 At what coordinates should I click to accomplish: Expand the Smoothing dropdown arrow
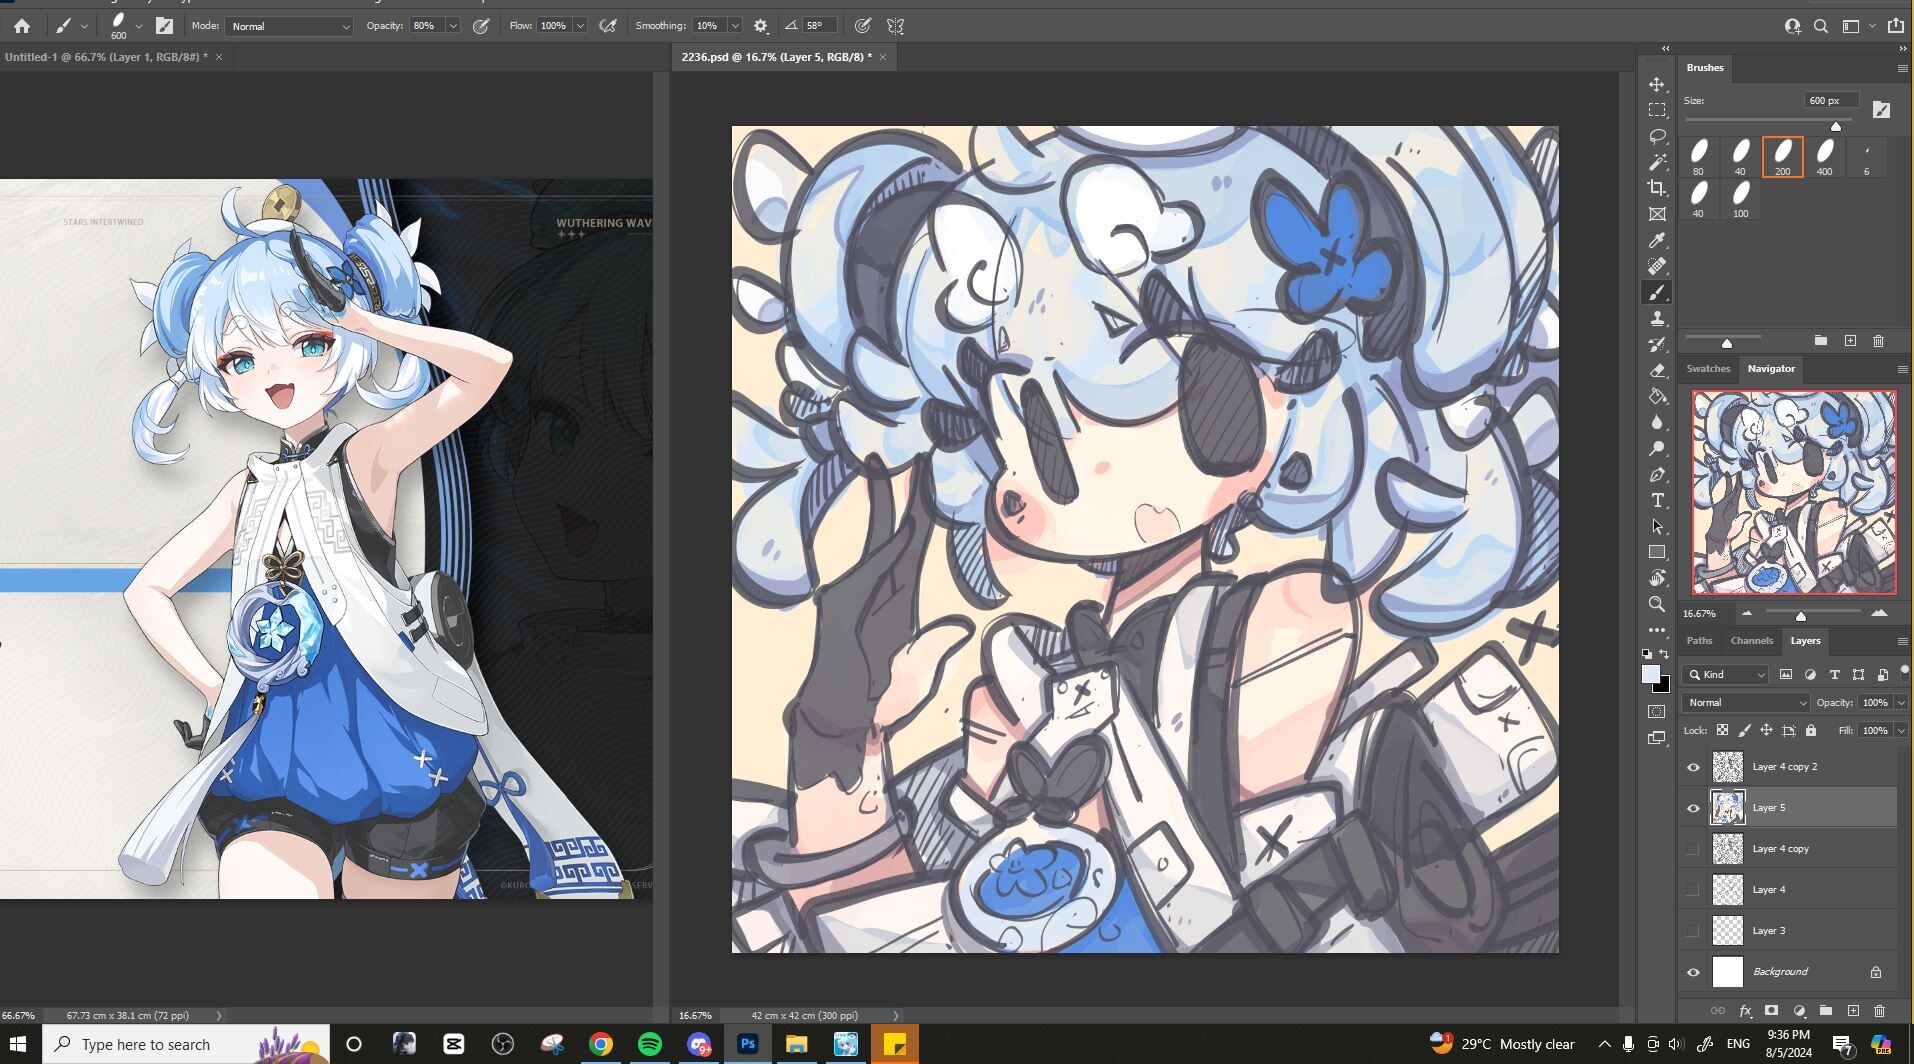(735, 26)
